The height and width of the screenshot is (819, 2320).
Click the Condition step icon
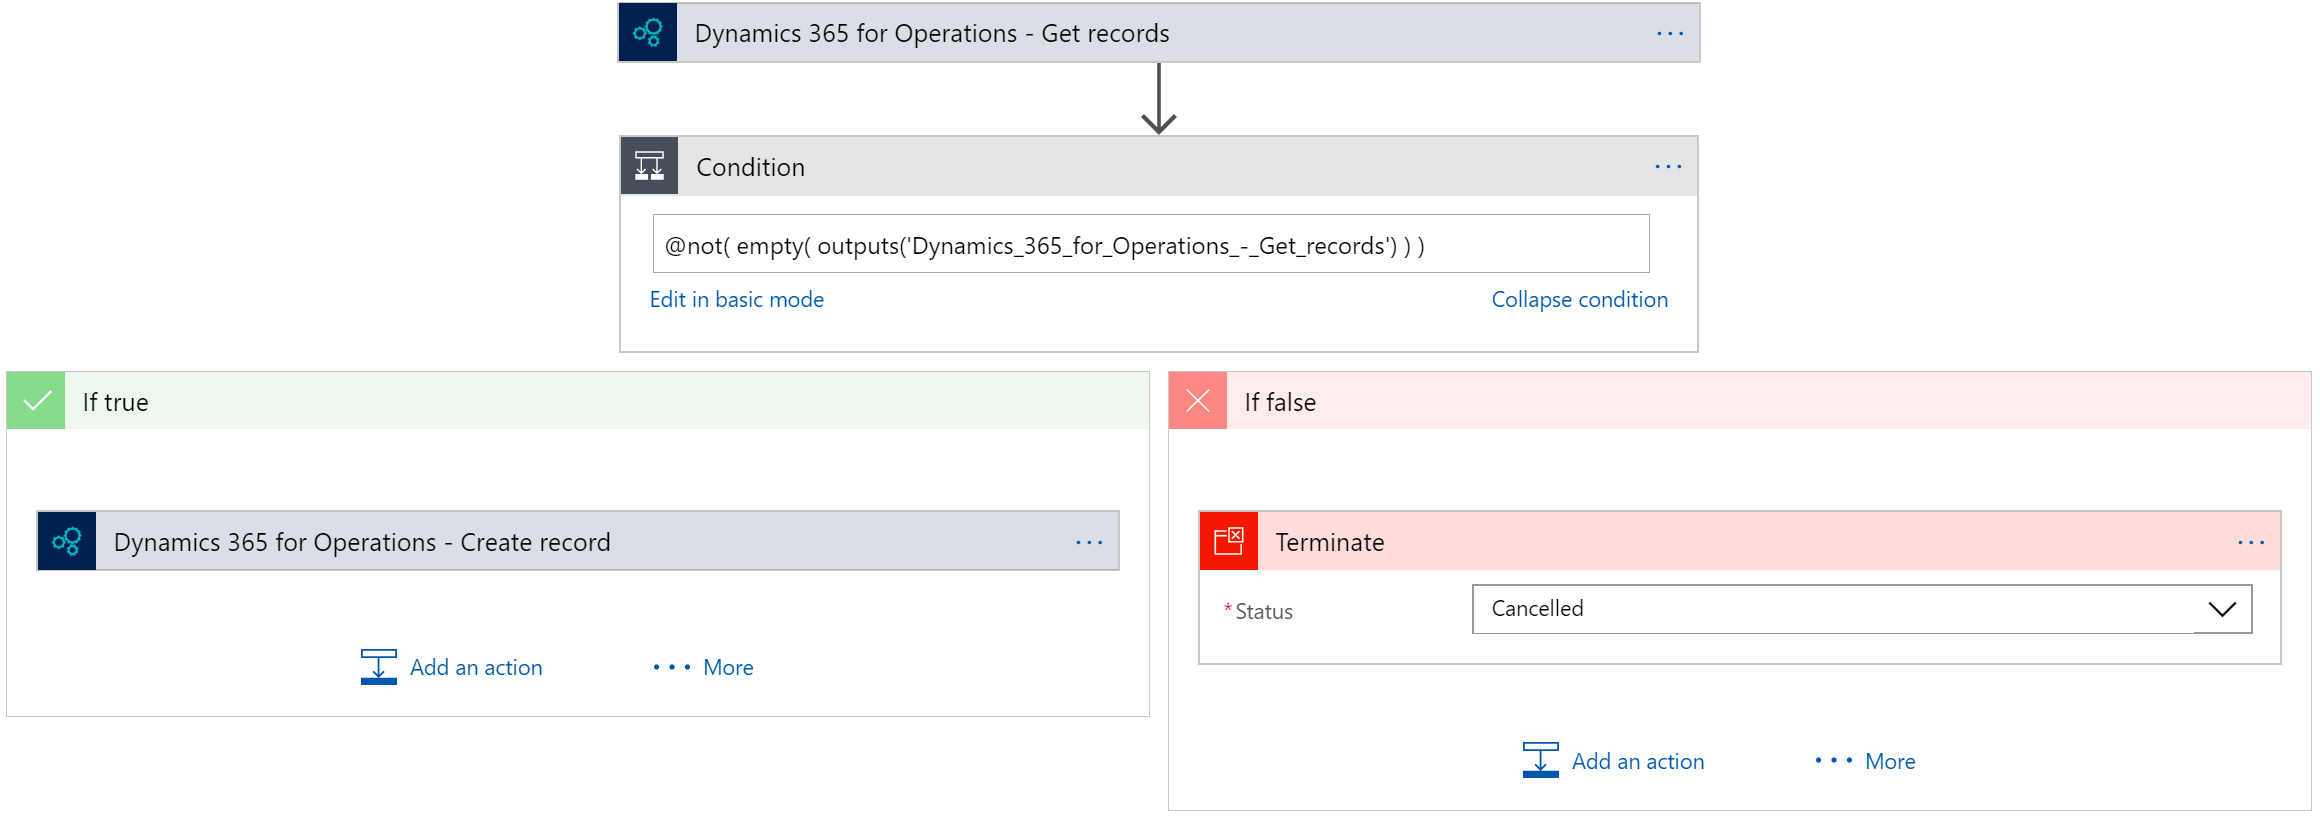click(x=649, y=166)
